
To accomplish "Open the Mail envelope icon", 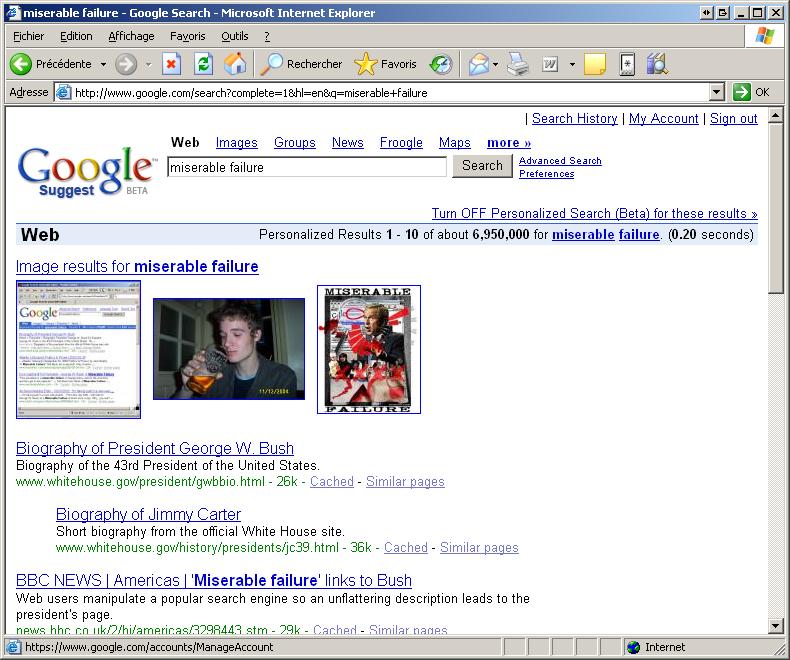I will (479, 64).
